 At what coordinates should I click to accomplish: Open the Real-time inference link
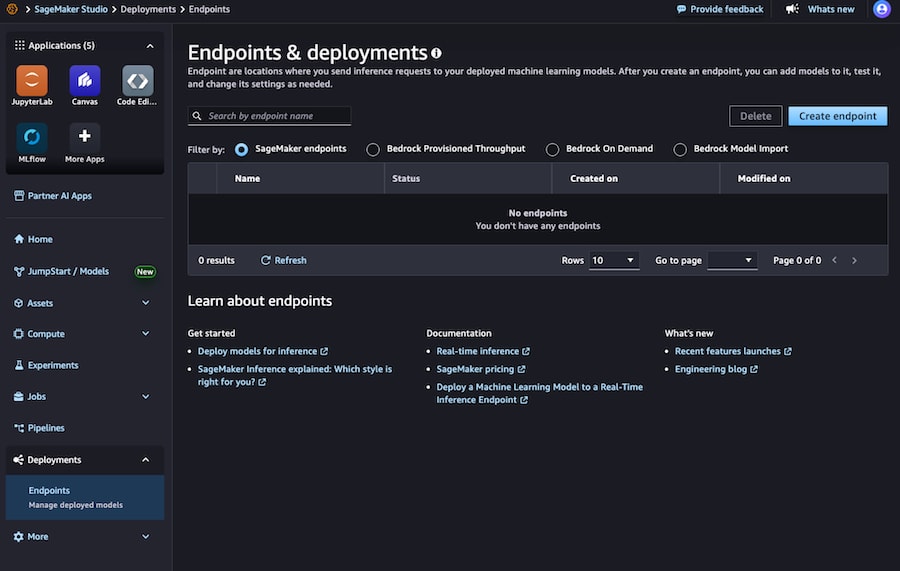click(483, 351)
